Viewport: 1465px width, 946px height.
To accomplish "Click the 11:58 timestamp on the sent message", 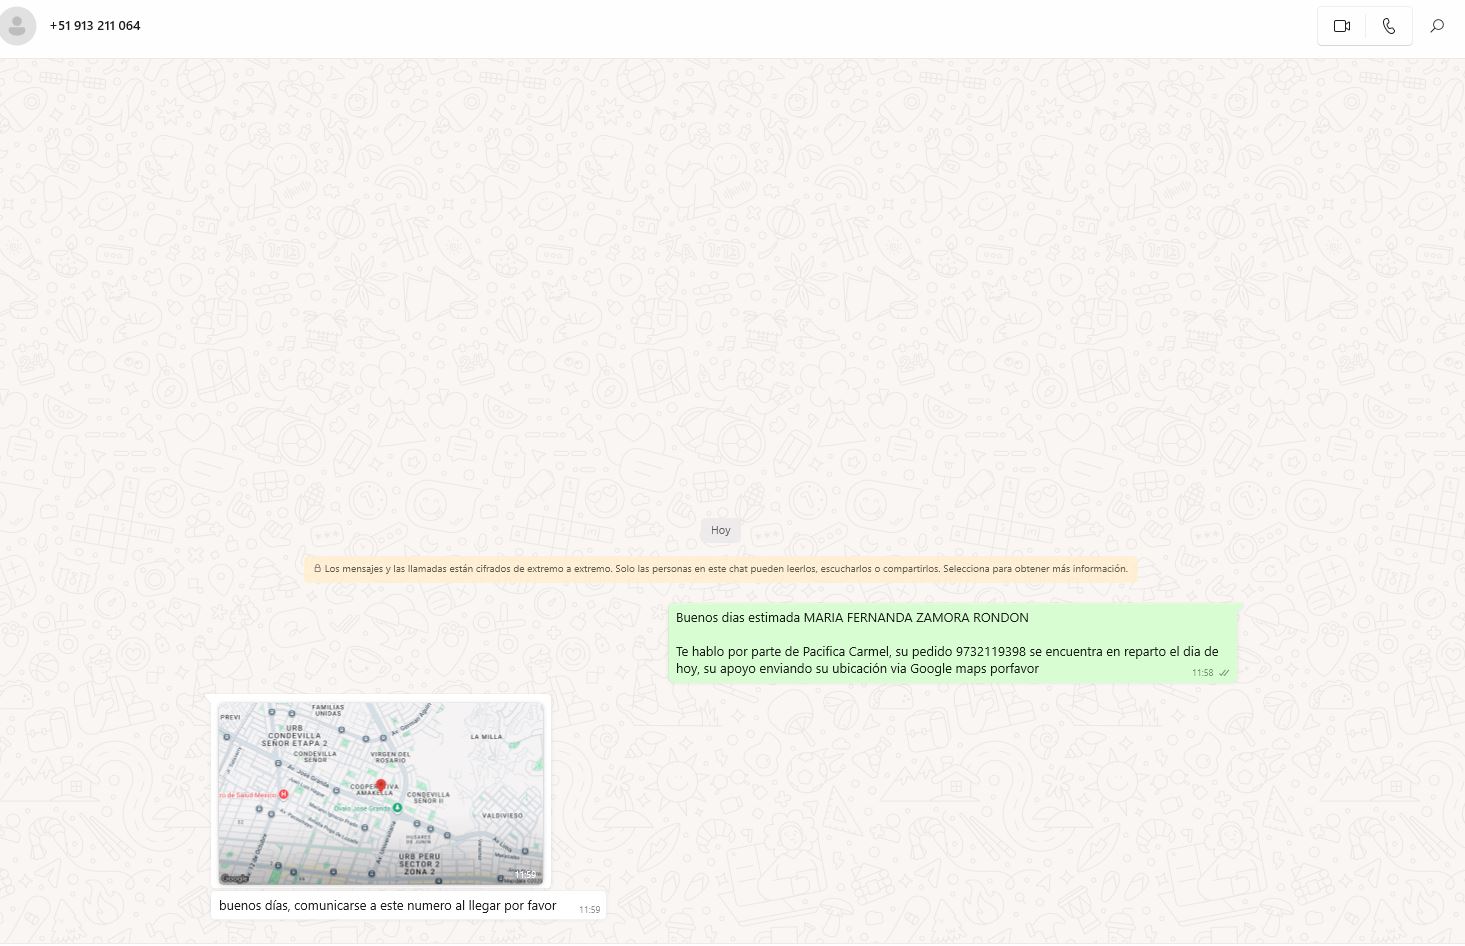I will [x=1202, y=673].
